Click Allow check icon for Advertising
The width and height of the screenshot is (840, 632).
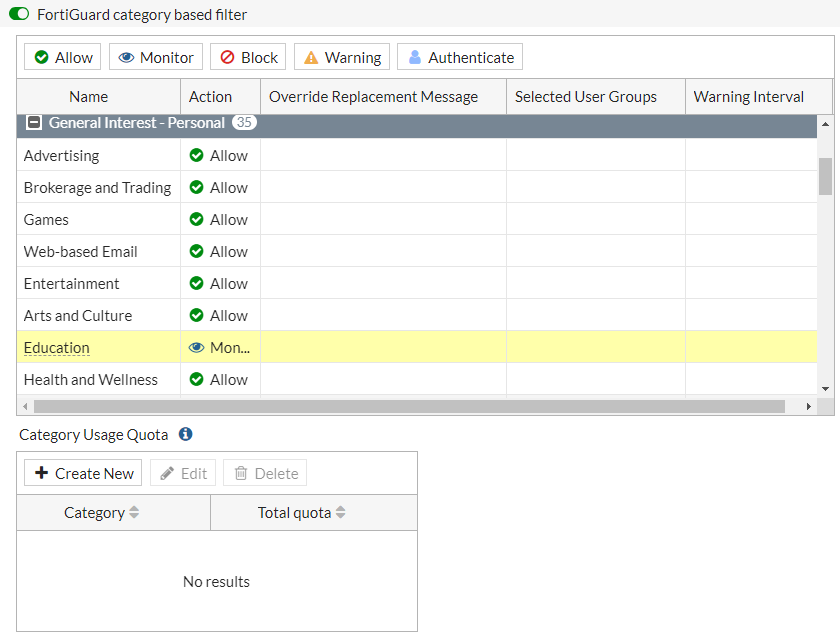(197, 155)
